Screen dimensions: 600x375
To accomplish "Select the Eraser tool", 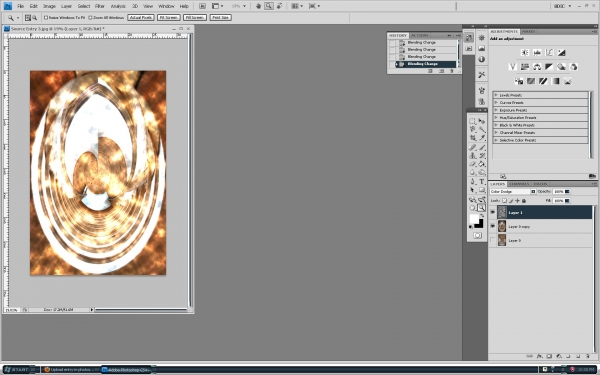I will [473, 164].
